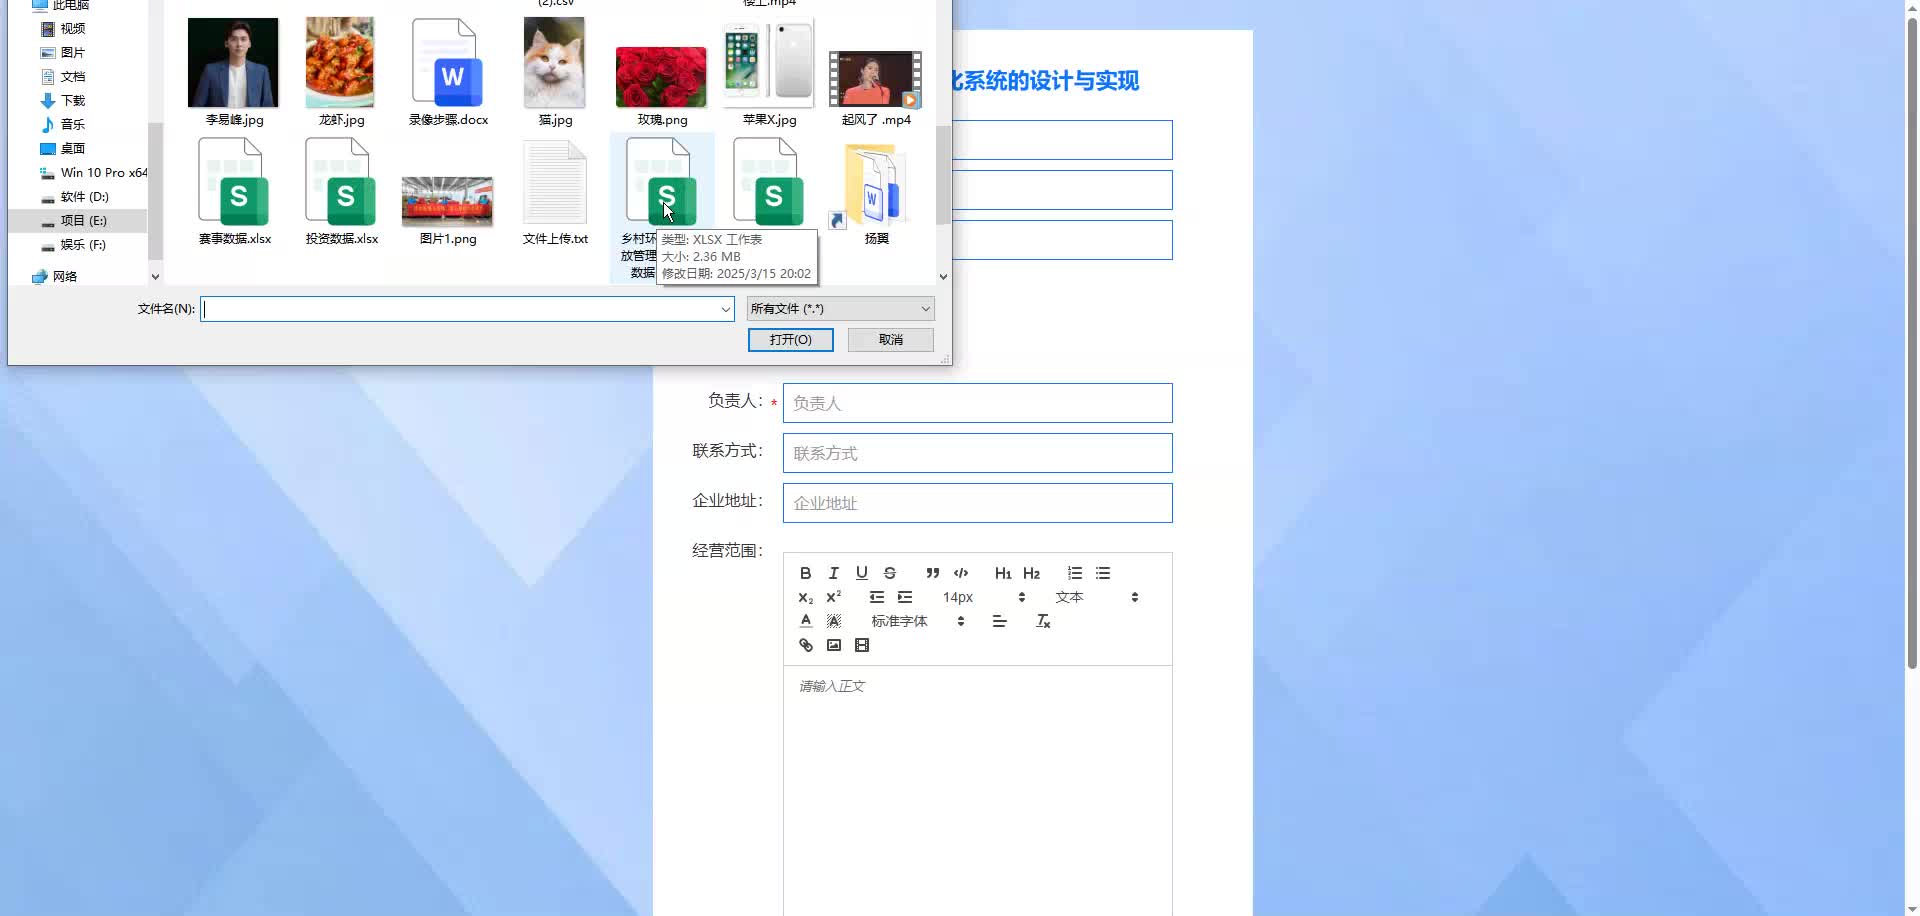This screenshot has height=916, width=1920.
Task: Open the font color picker
Action: (x=805, y=621)
